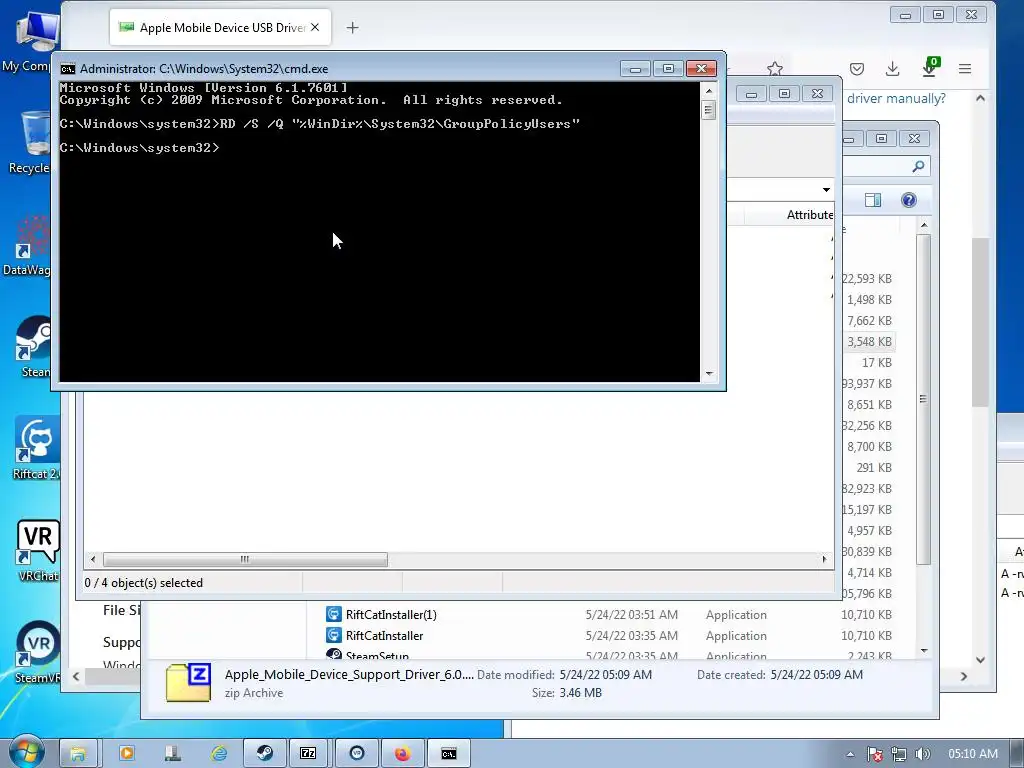The image size is (1024, 768).
Task: Open the Steam desktop shortcut
Action: tap(33, 346)
